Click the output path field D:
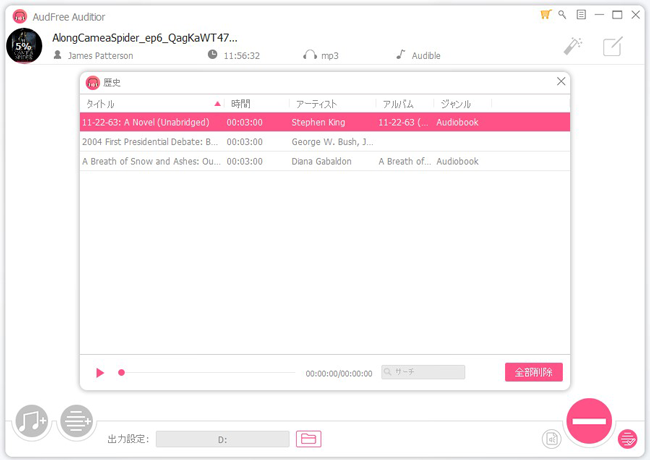Image resolution: width=650 pixels, height=460 pixels. point(223,439)
